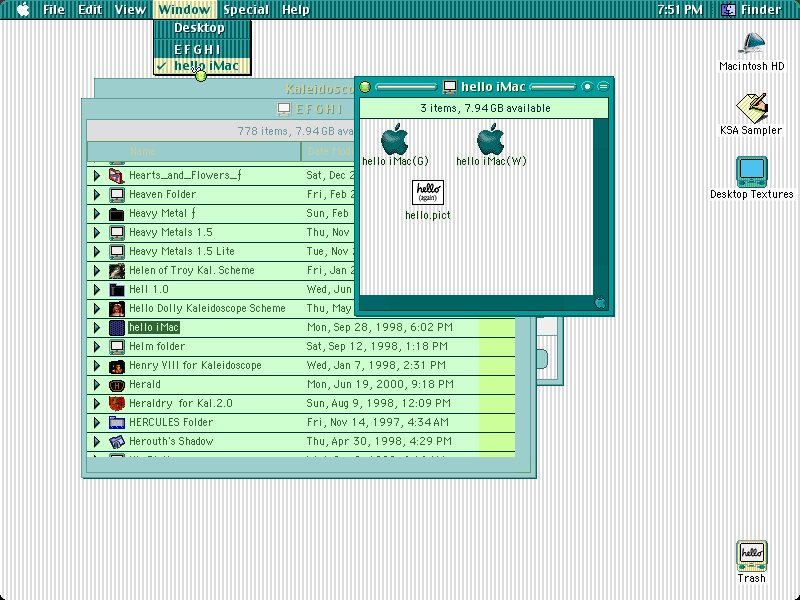Select the Hearts_and_Flowers_ƒ folder icon
Viewport: 800px width, 600px height.
(117, 176)
